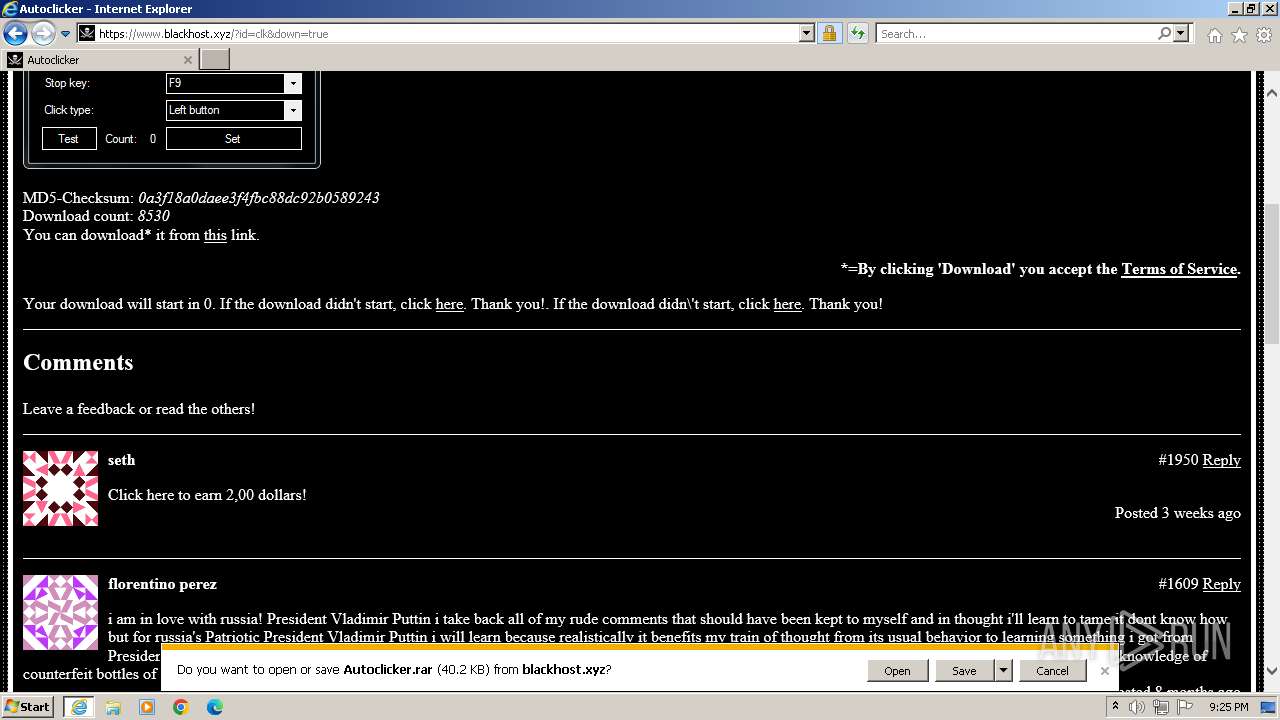Select the Autoclicker tab
Screen dimensions: 1280x720
[x=100, y=60]
